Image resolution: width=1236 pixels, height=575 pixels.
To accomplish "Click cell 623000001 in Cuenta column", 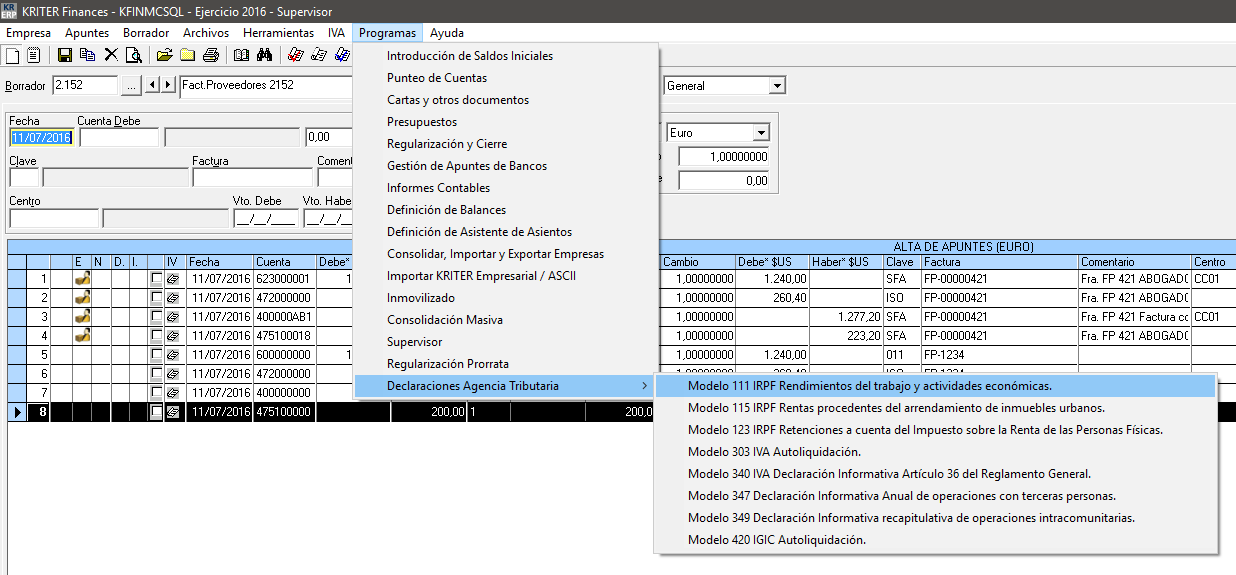I will (285, 279).
